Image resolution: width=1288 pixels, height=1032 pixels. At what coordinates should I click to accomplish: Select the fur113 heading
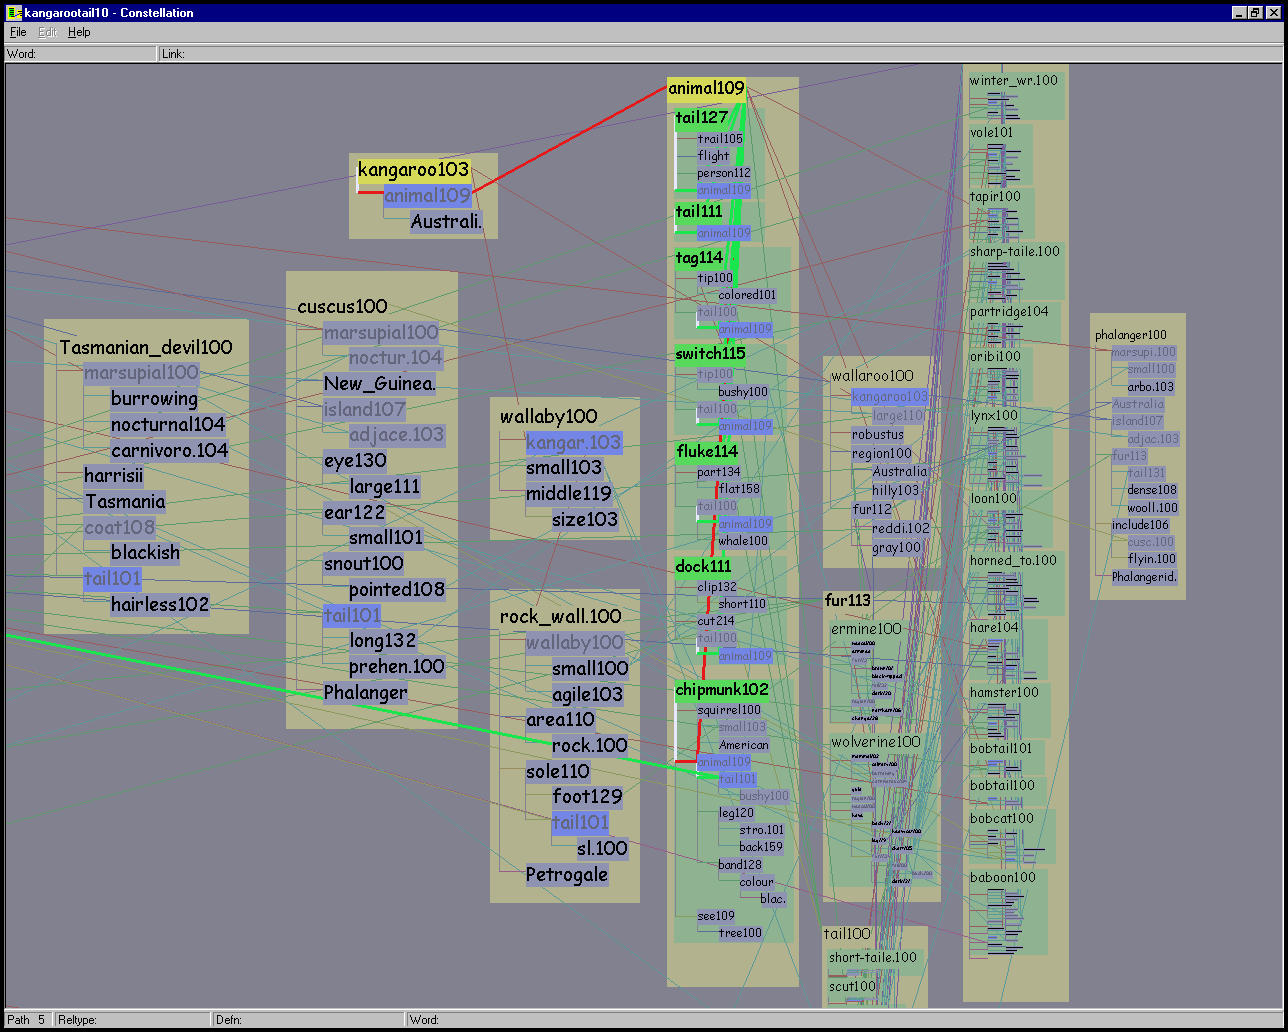click(x=848, y=600)
